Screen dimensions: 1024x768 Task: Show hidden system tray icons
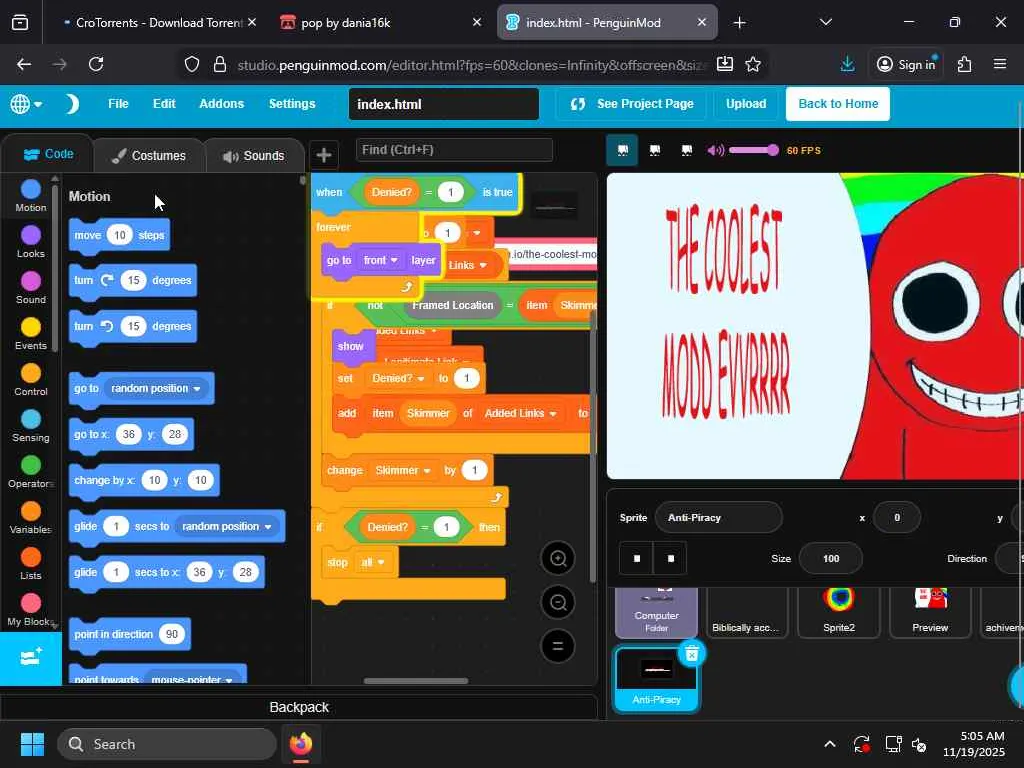829,744
